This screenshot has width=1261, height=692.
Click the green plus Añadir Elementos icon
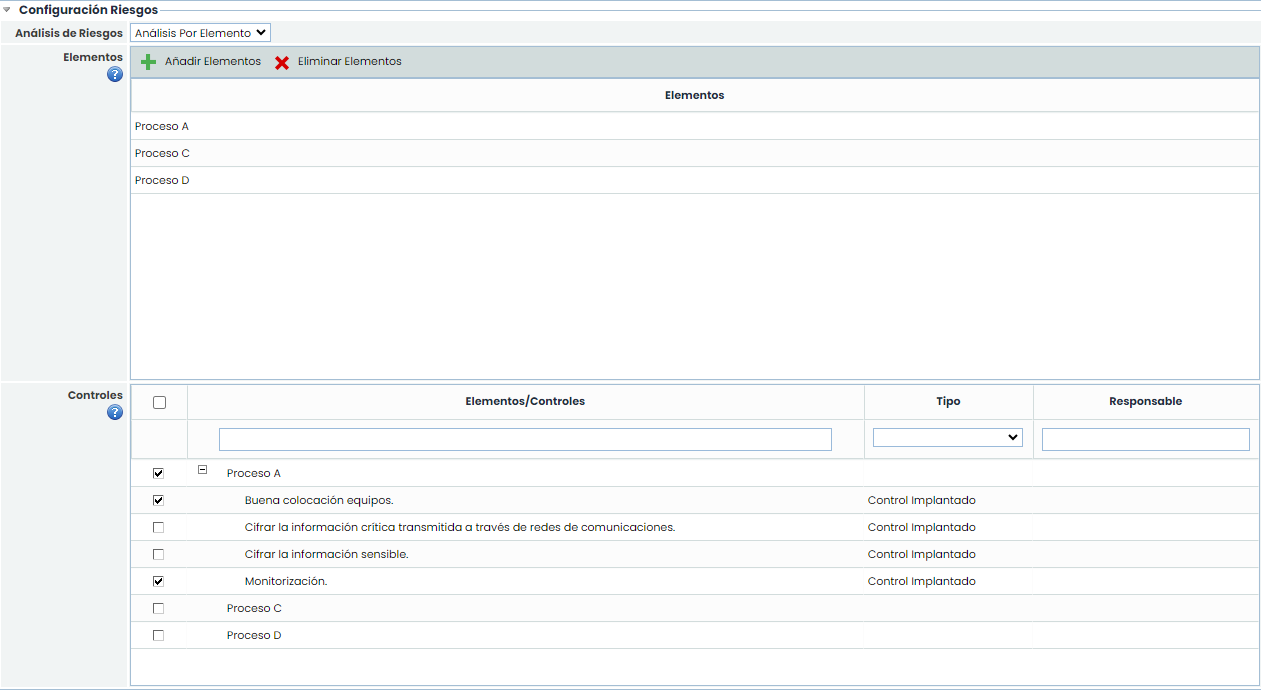point(148,62)
